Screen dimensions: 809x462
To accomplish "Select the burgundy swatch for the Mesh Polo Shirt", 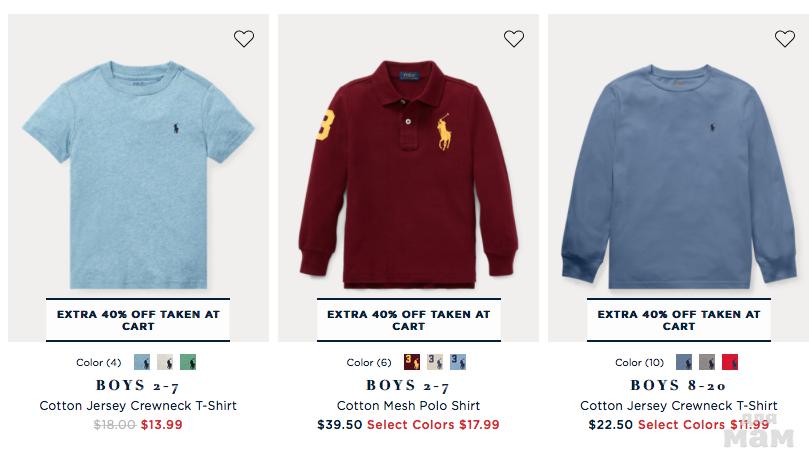I will 411,362.
